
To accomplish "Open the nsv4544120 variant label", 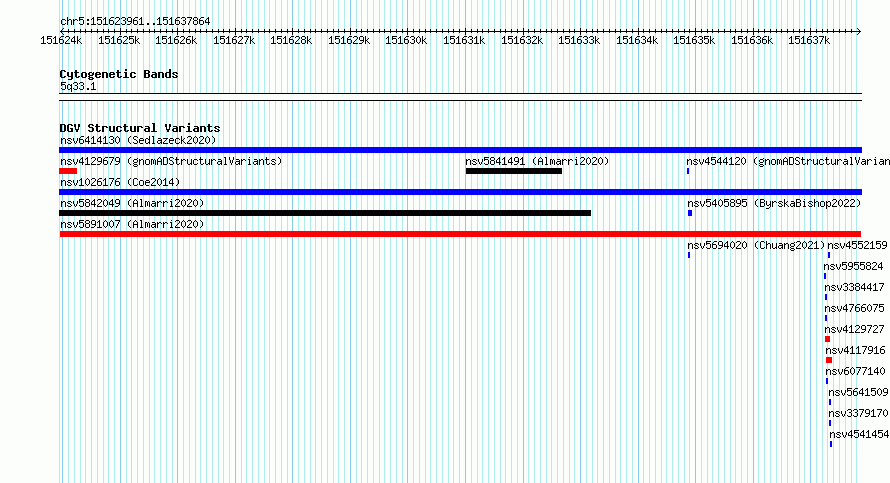I will click(788, 161).
